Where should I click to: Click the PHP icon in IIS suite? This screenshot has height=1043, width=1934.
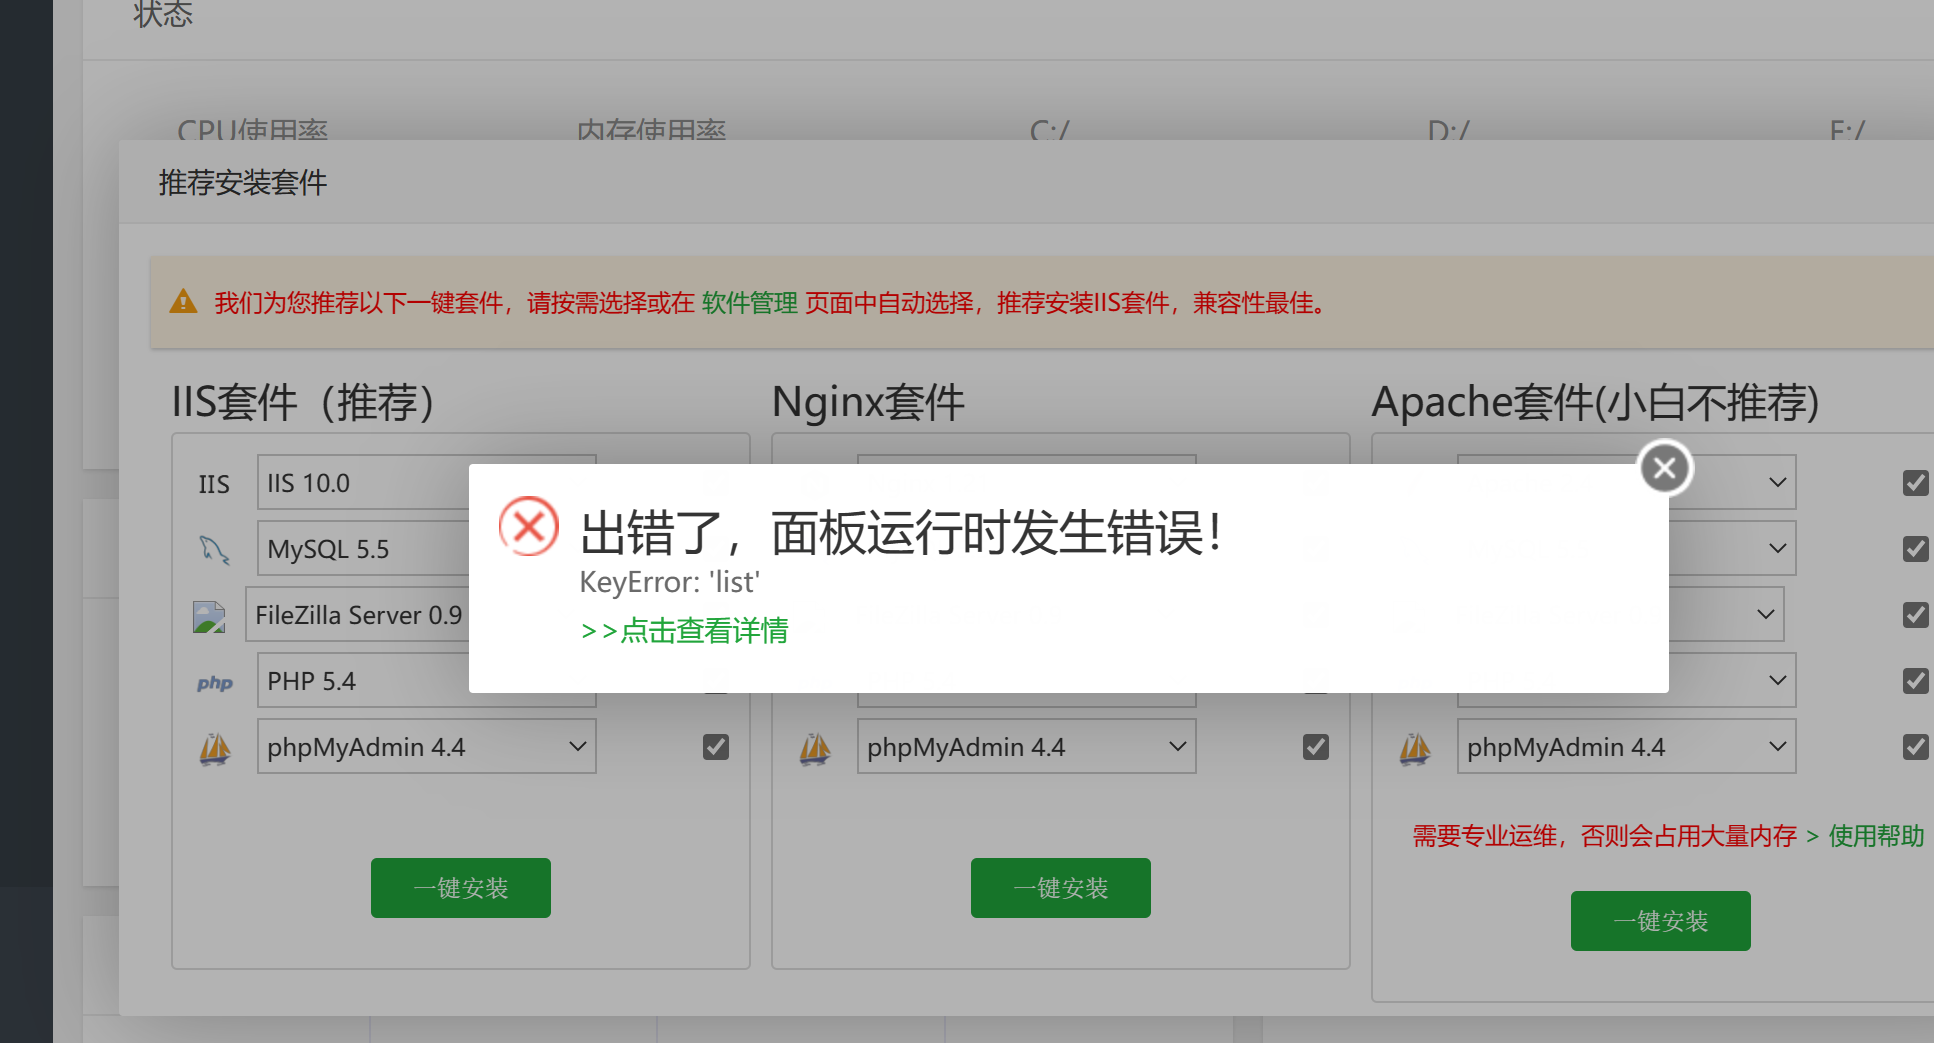pos(215,683)
